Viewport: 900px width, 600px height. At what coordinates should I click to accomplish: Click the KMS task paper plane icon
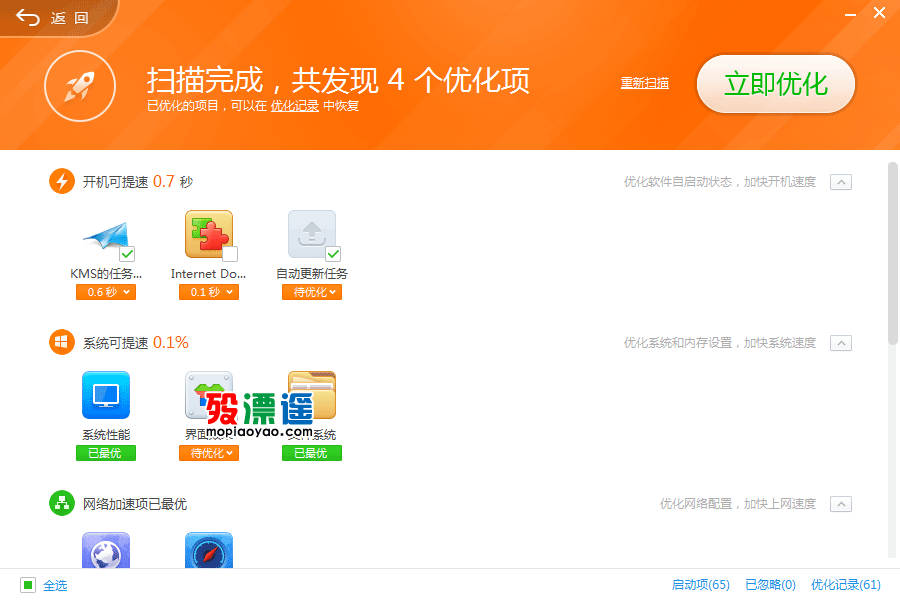106,235
